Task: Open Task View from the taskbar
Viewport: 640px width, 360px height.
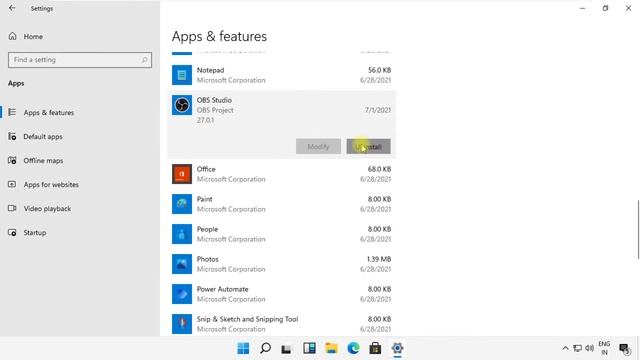Action: pyautogui.click(x=287, y=349)
